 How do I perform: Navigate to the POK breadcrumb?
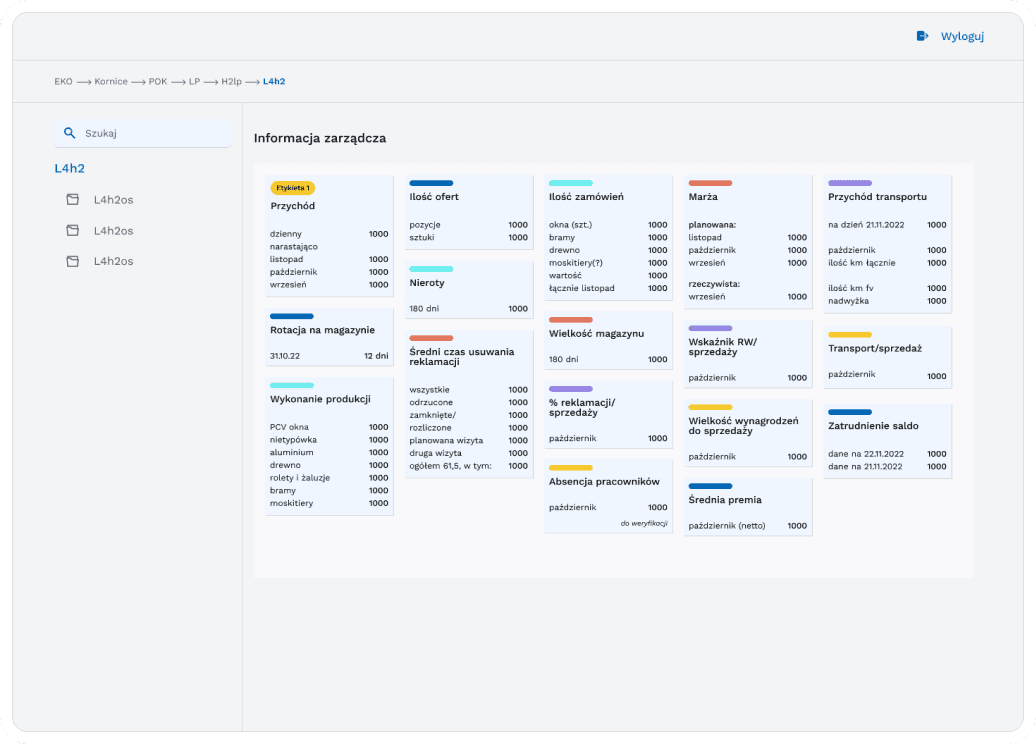(x=158, y=81)
